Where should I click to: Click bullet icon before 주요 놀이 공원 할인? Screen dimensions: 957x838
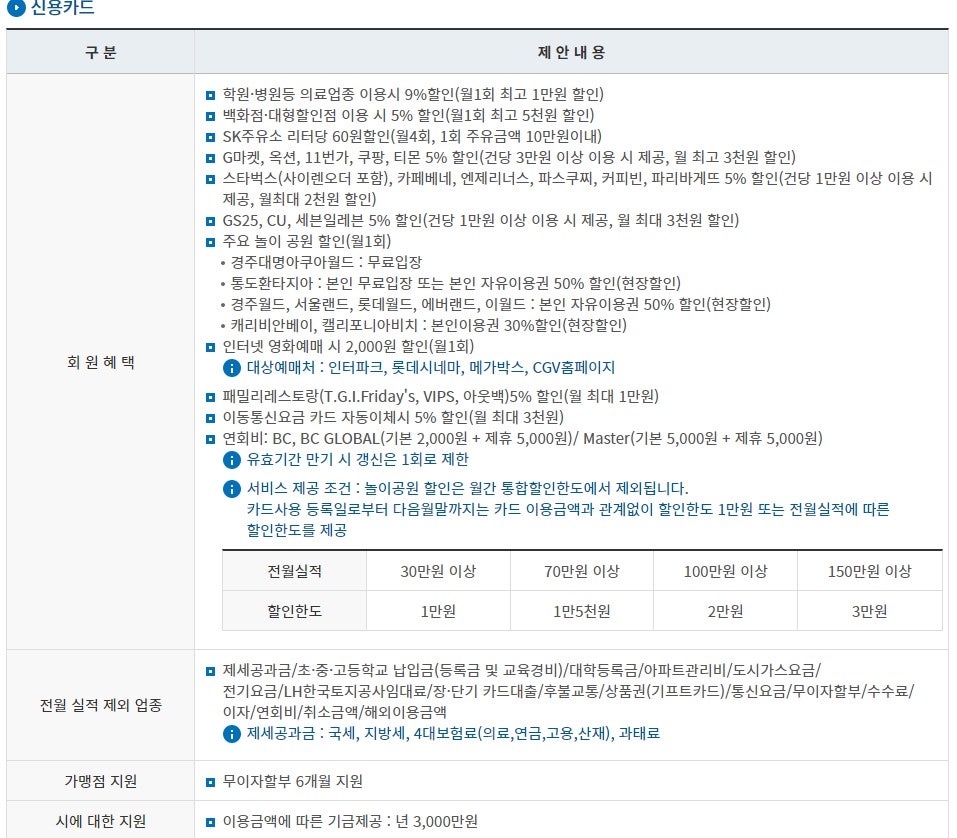coord(211,242)
